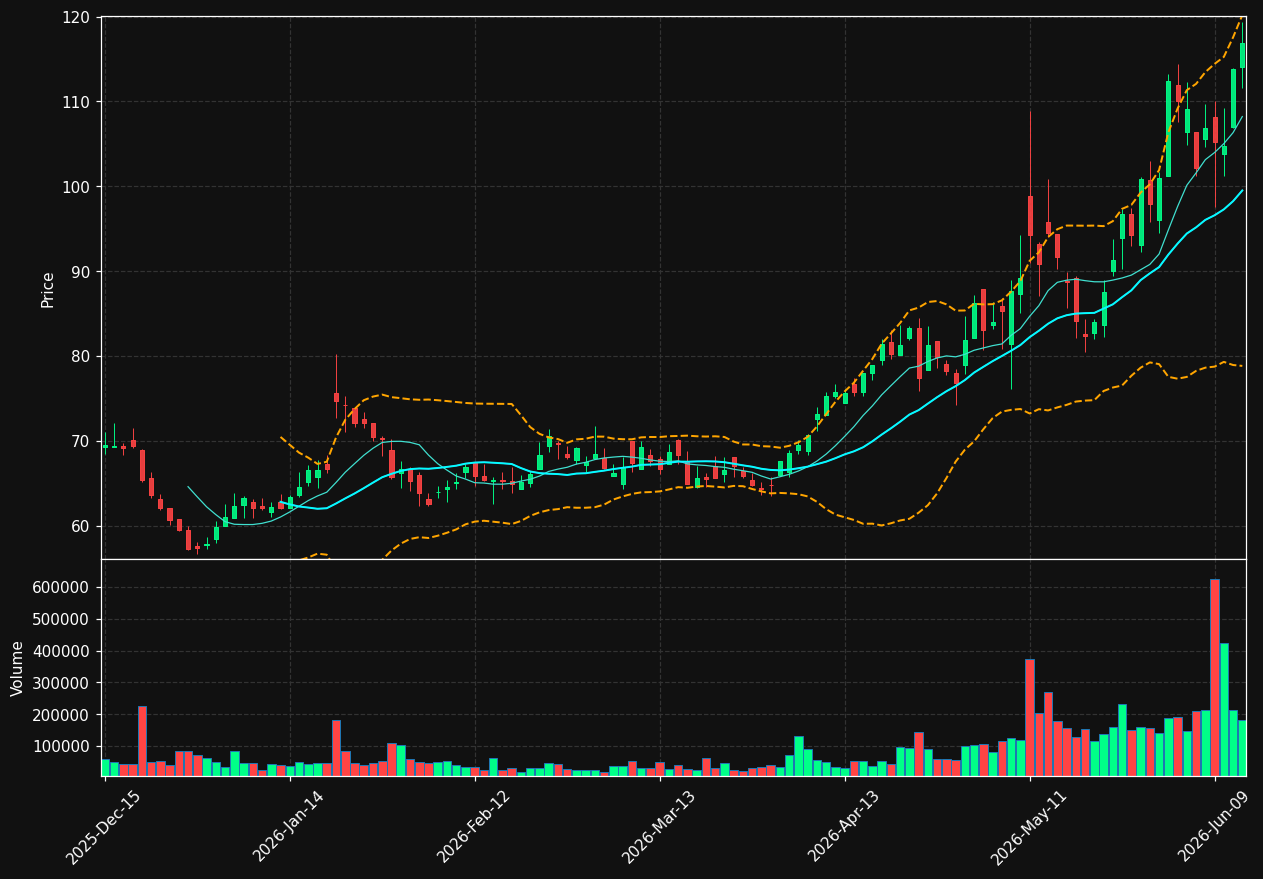Click the 2026-Jan-14 date label
Screen dimensions: 1263x879
[x=288, y=827]
